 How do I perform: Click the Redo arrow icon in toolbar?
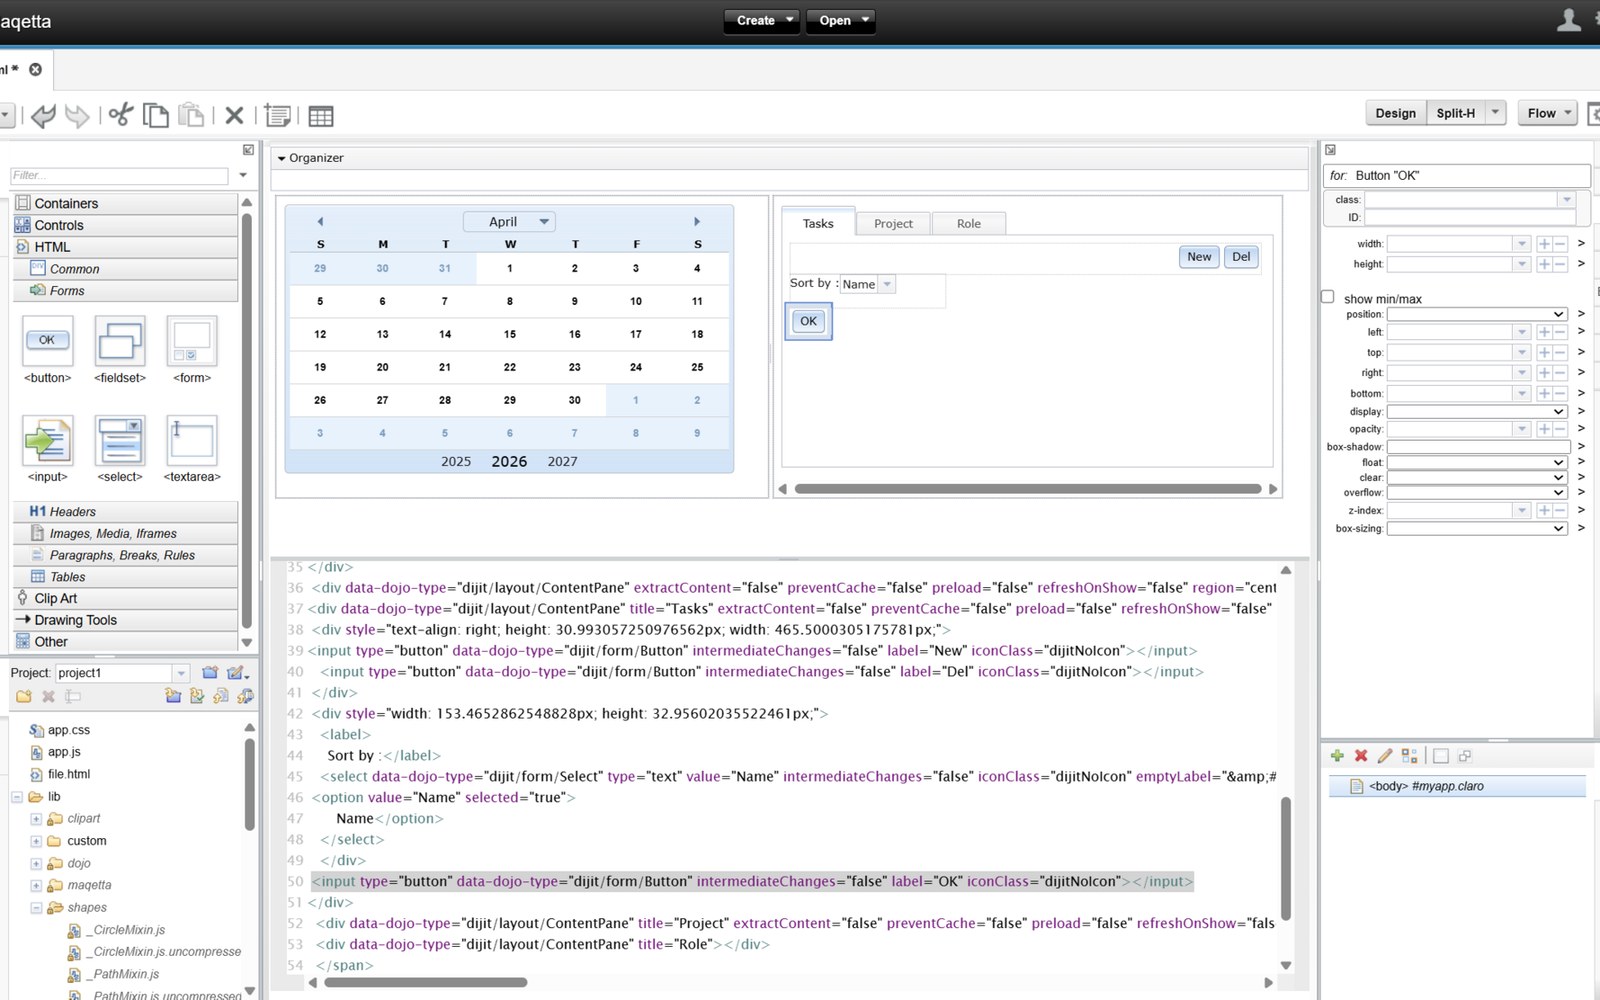tap(77, 115)
